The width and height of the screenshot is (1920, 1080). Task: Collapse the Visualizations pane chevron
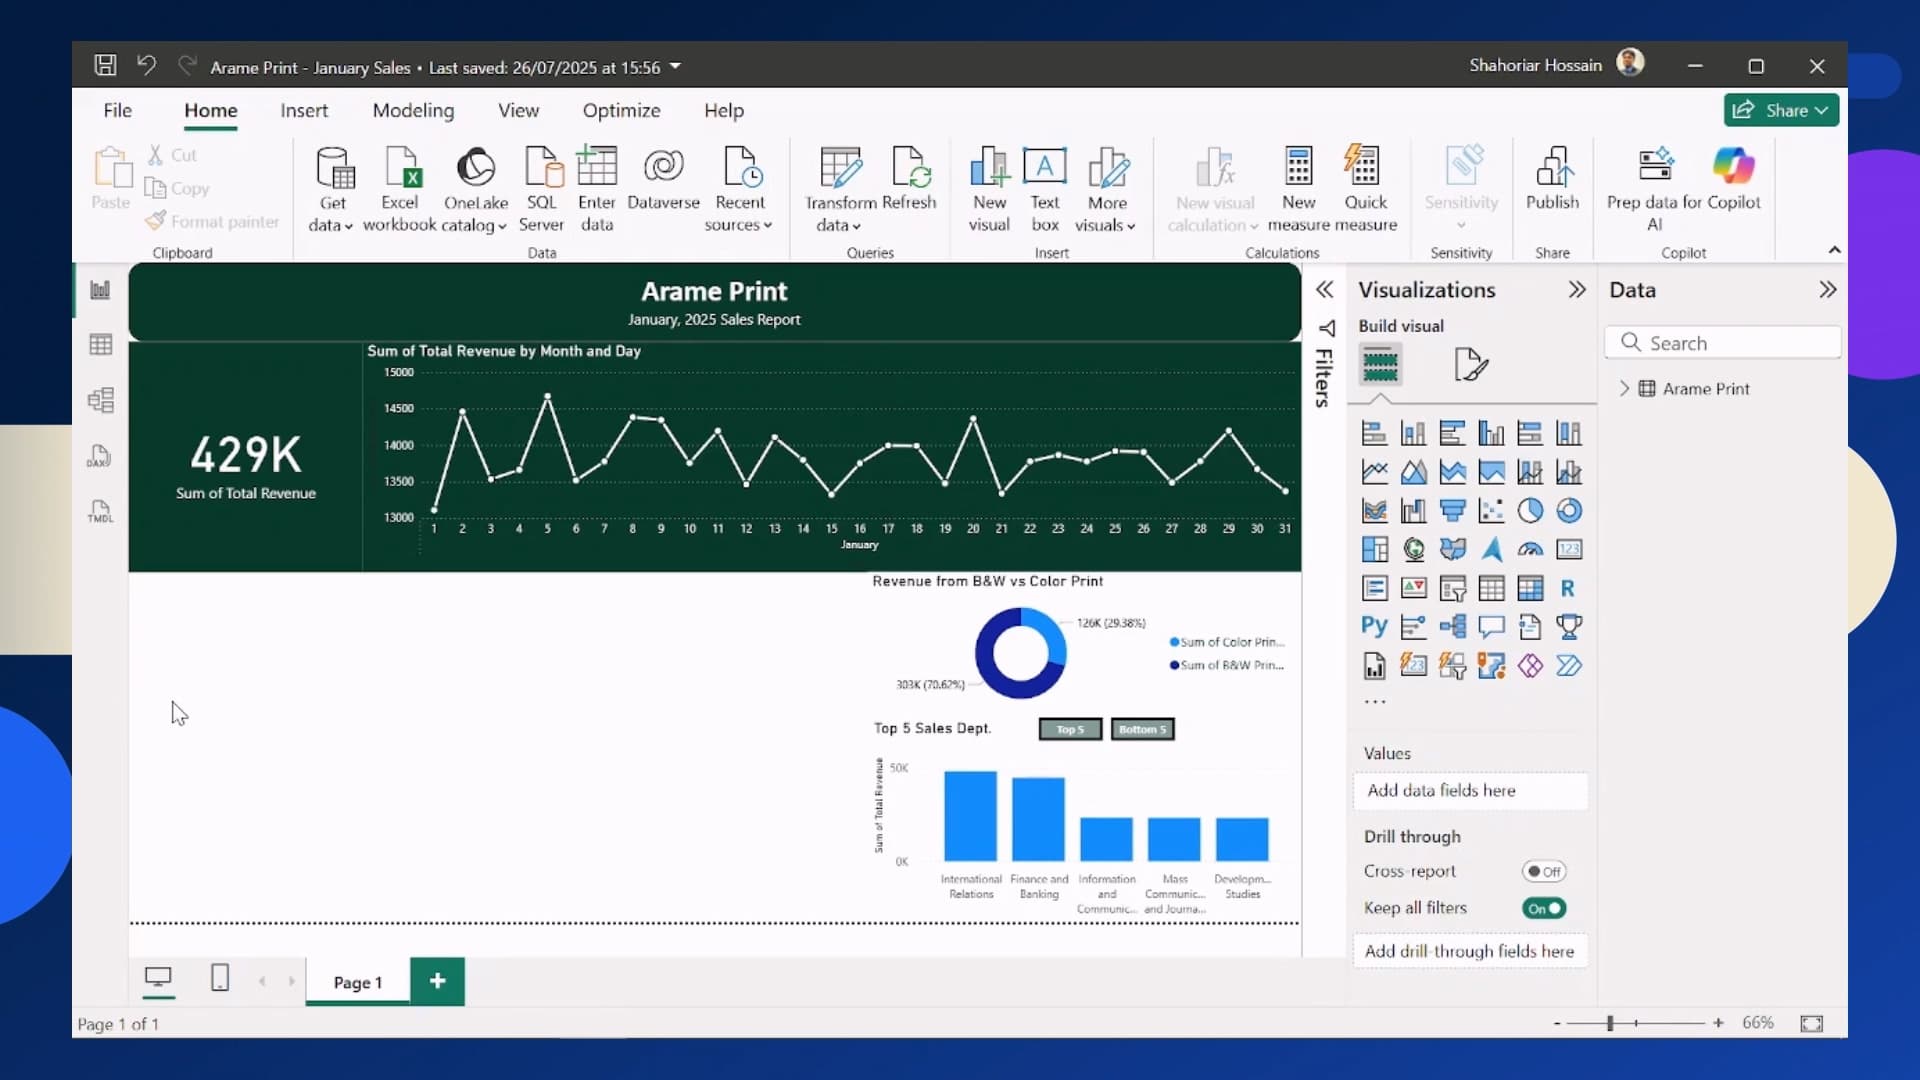[1577, 290]
